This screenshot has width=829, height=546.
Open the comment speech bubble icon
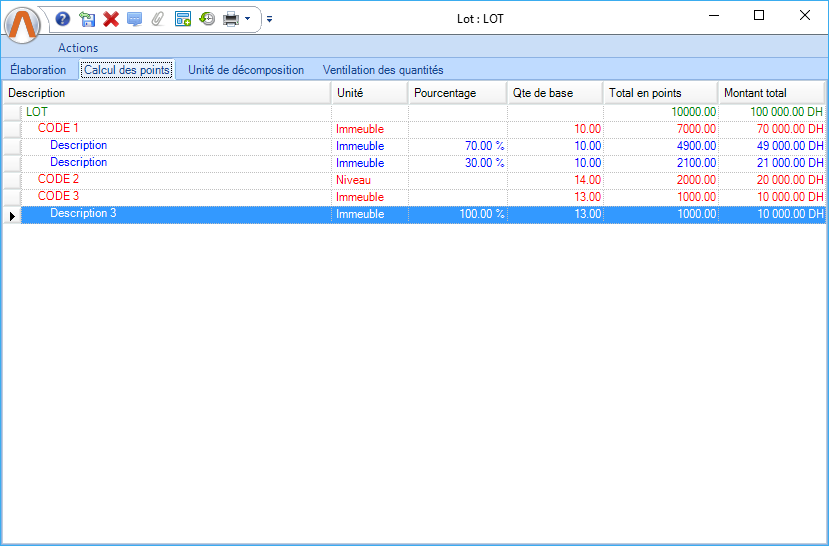134,19
